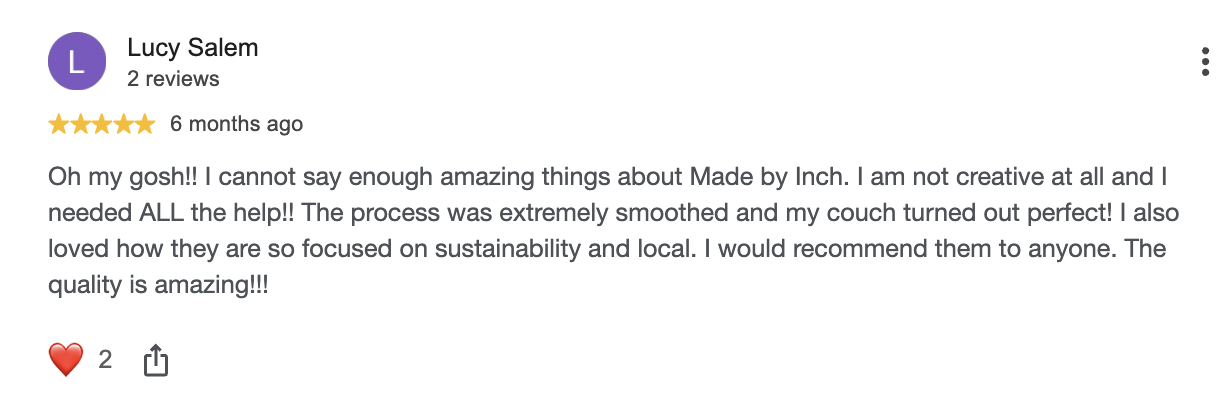Click the first gold rating star

(x=59, y=124)
